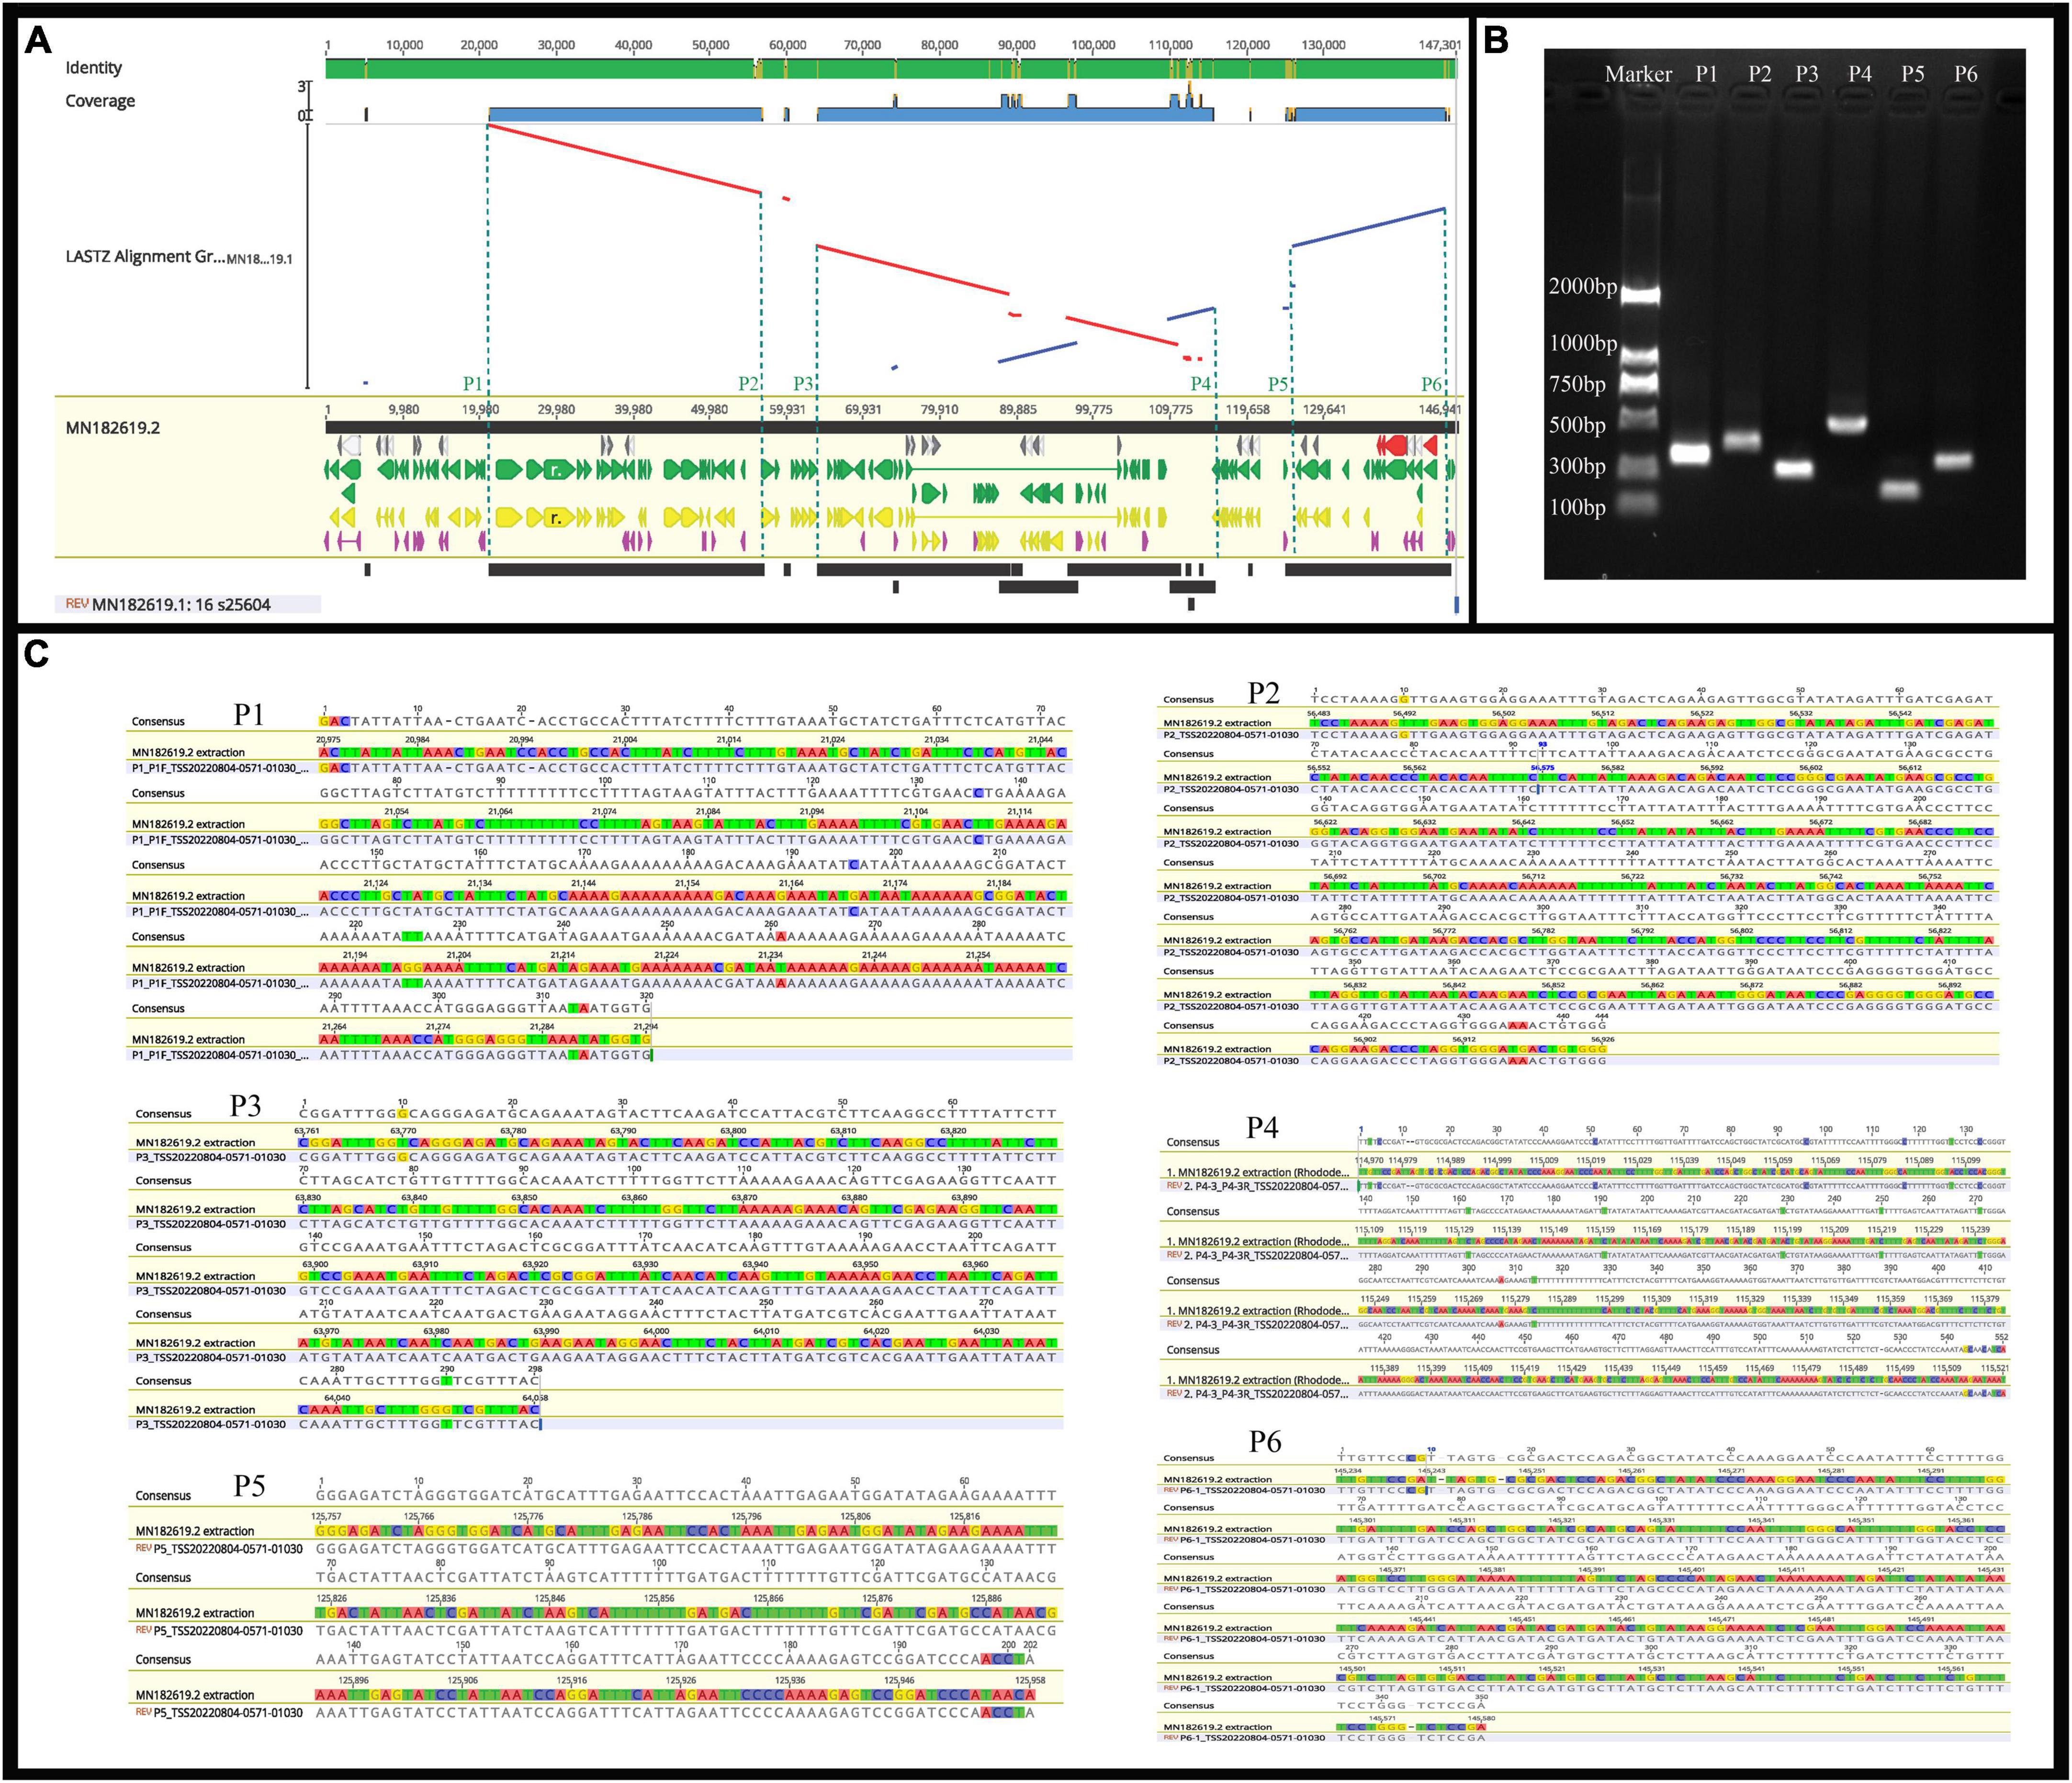Click the P6 lane label on gel
The width and height of the screenshot is (2072, 1783).
tap(1966, 74)
